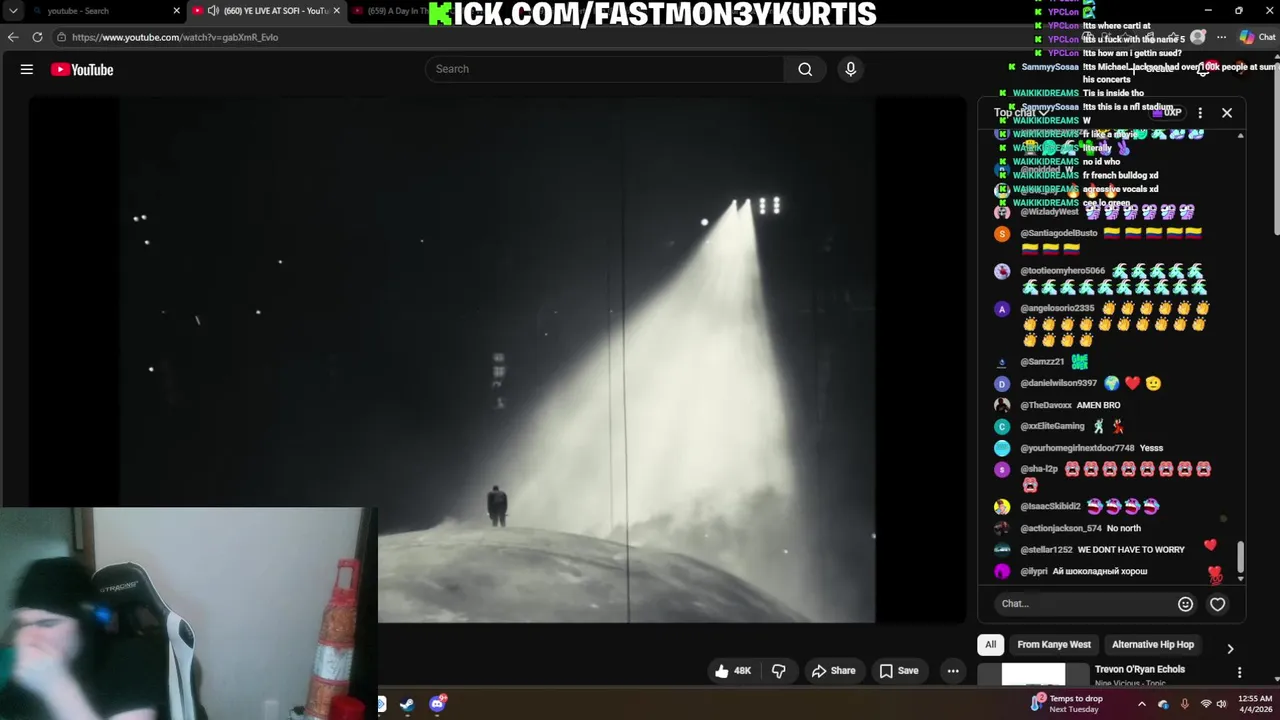The width and height of the screenshot is (1280, 720).
Task: Send a heart reaction in live chat
Action: click(1217, 604)
